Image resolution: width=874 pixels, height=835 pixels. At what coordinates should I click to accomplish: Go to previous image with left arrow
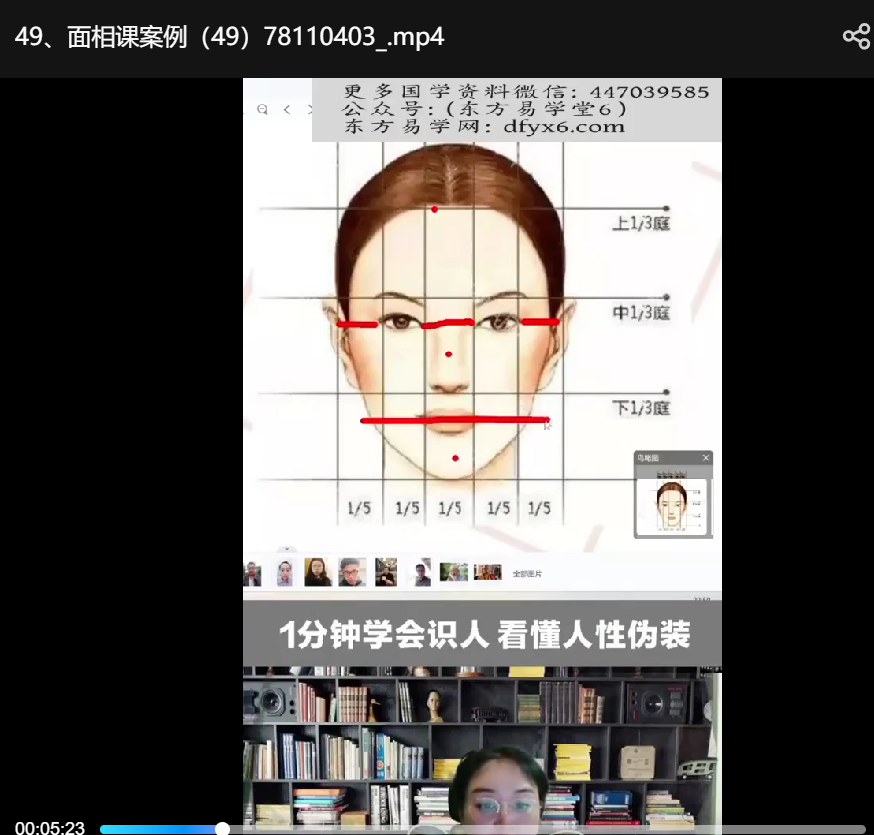[286, 109]
